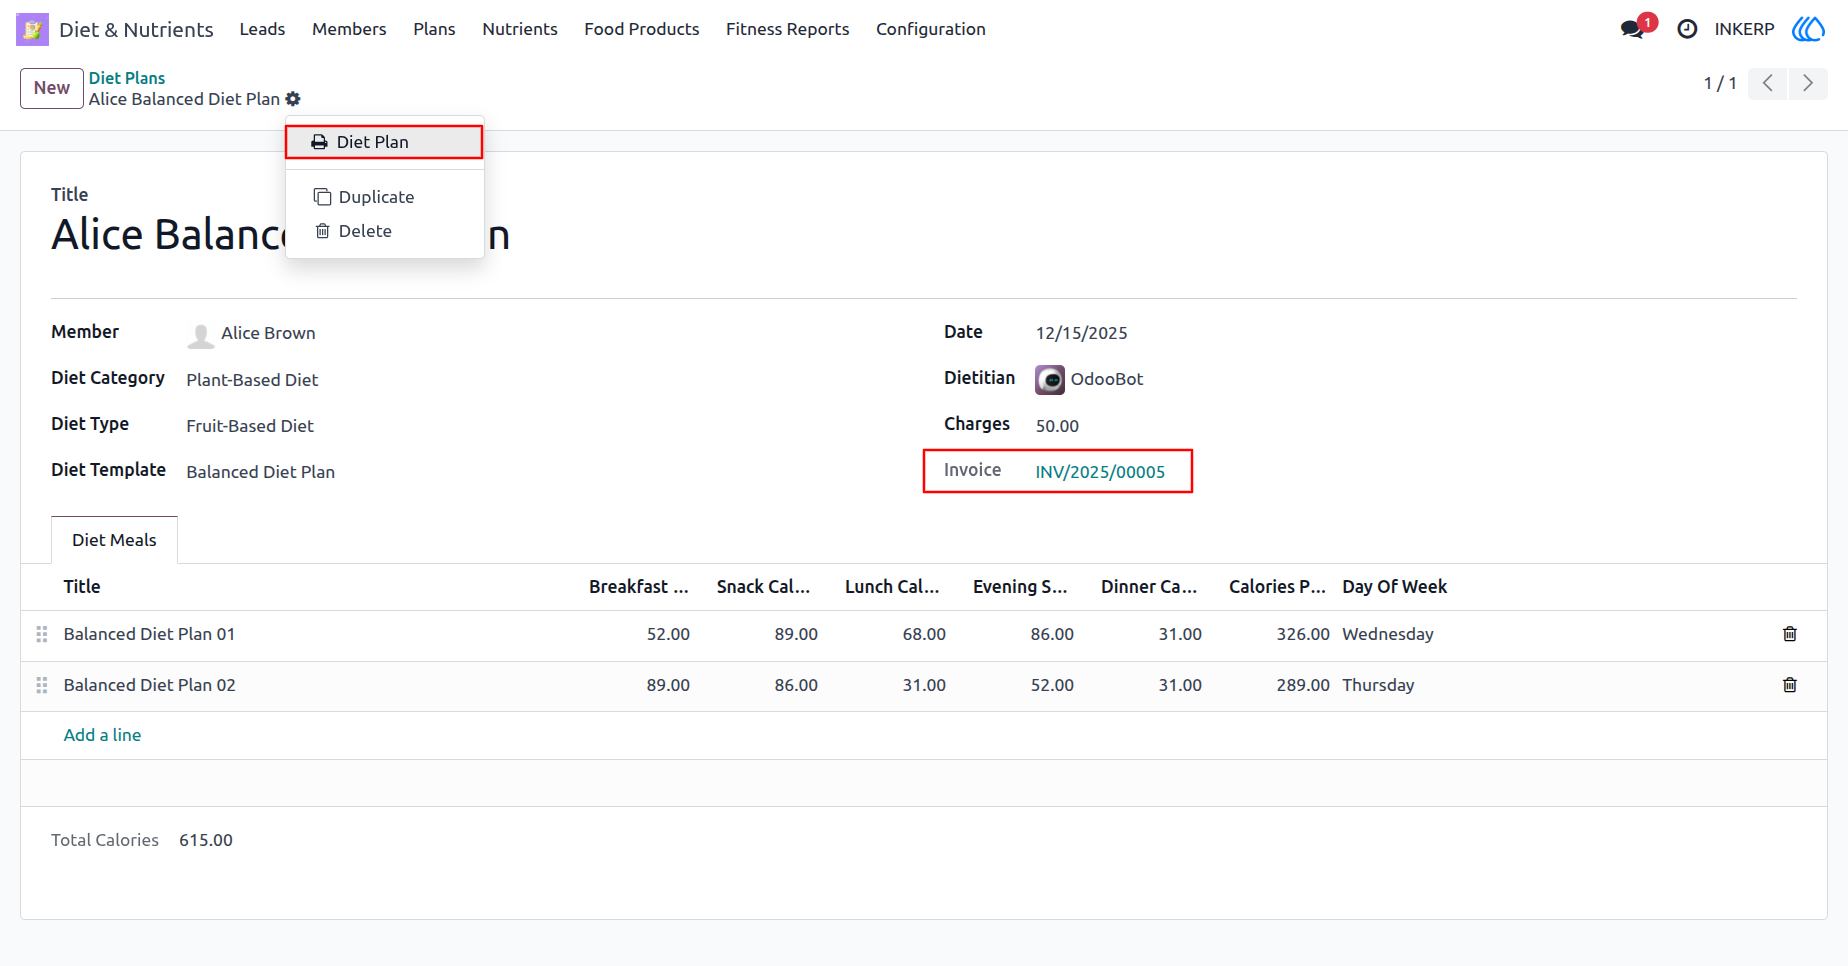Viewport: 1848px width, 966px height.
Task: Open the Nutrients menu
Action: coord(520,29)
